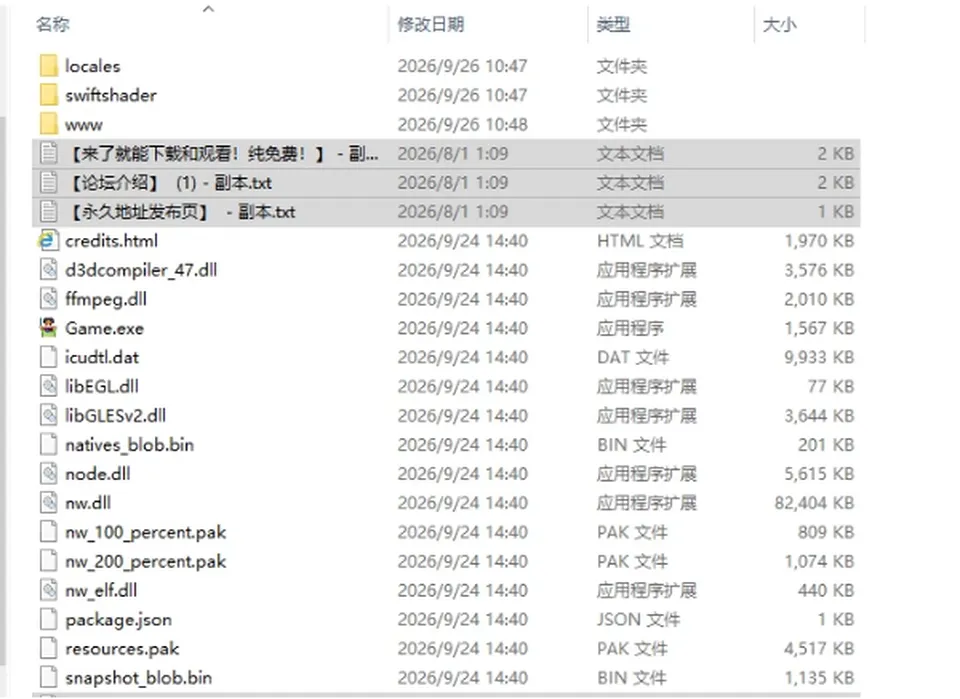
Task: Click the 2026/9/26 10:48 date of www
Action: point(462,125)
